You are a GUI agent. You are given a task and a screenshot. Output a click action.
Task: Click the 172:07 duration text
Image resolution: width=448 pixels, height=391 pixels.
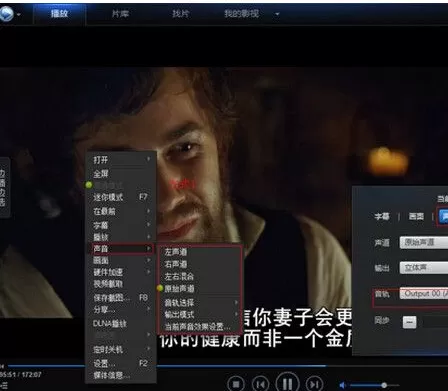33,375
